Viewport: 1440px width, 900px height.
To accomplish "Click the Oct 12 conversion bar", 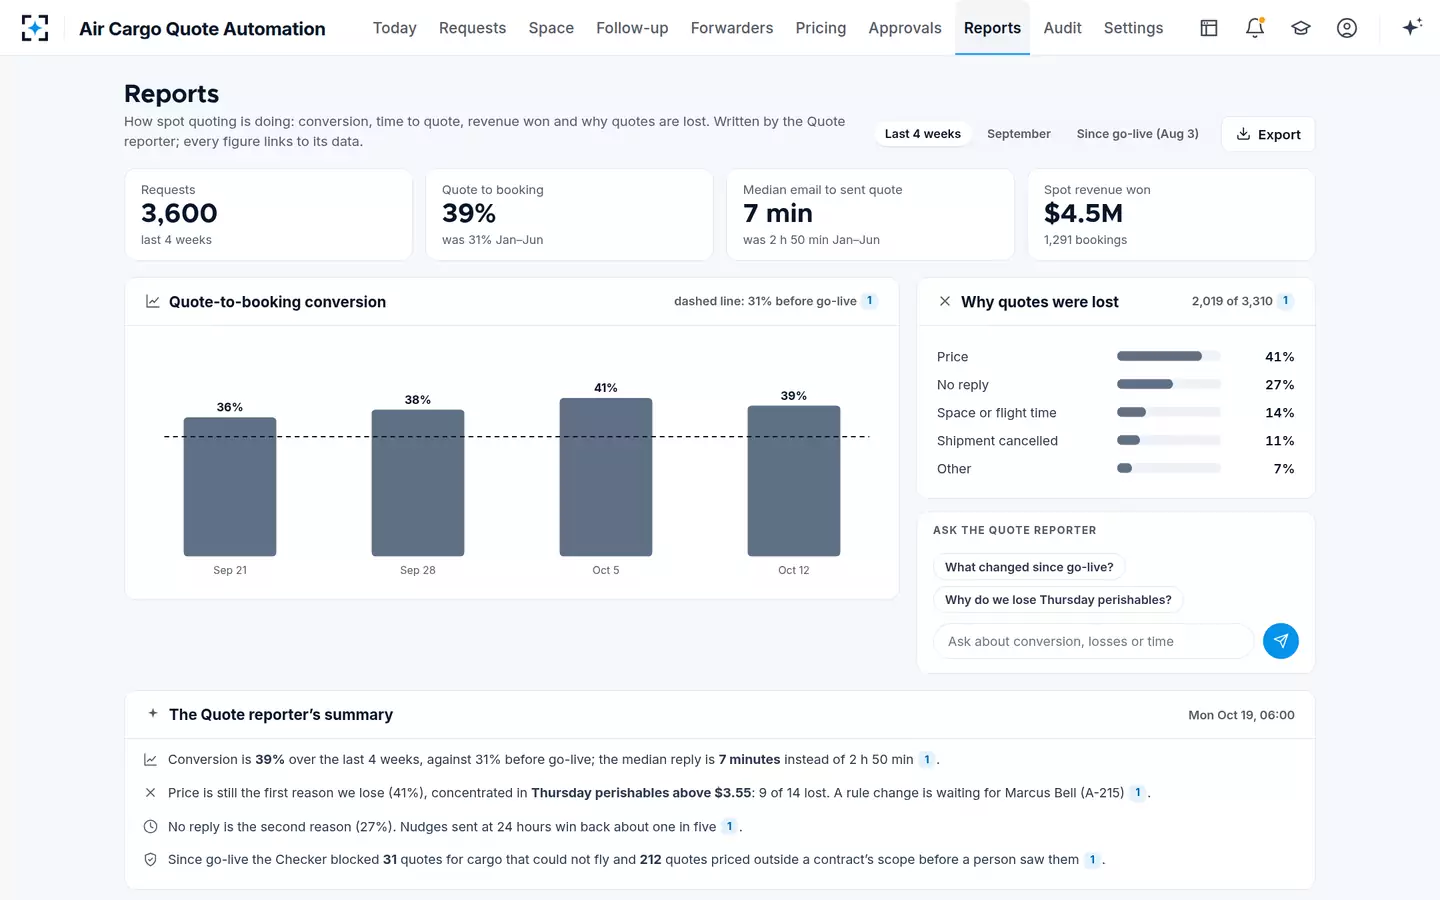I will click(x=794, y=481).
